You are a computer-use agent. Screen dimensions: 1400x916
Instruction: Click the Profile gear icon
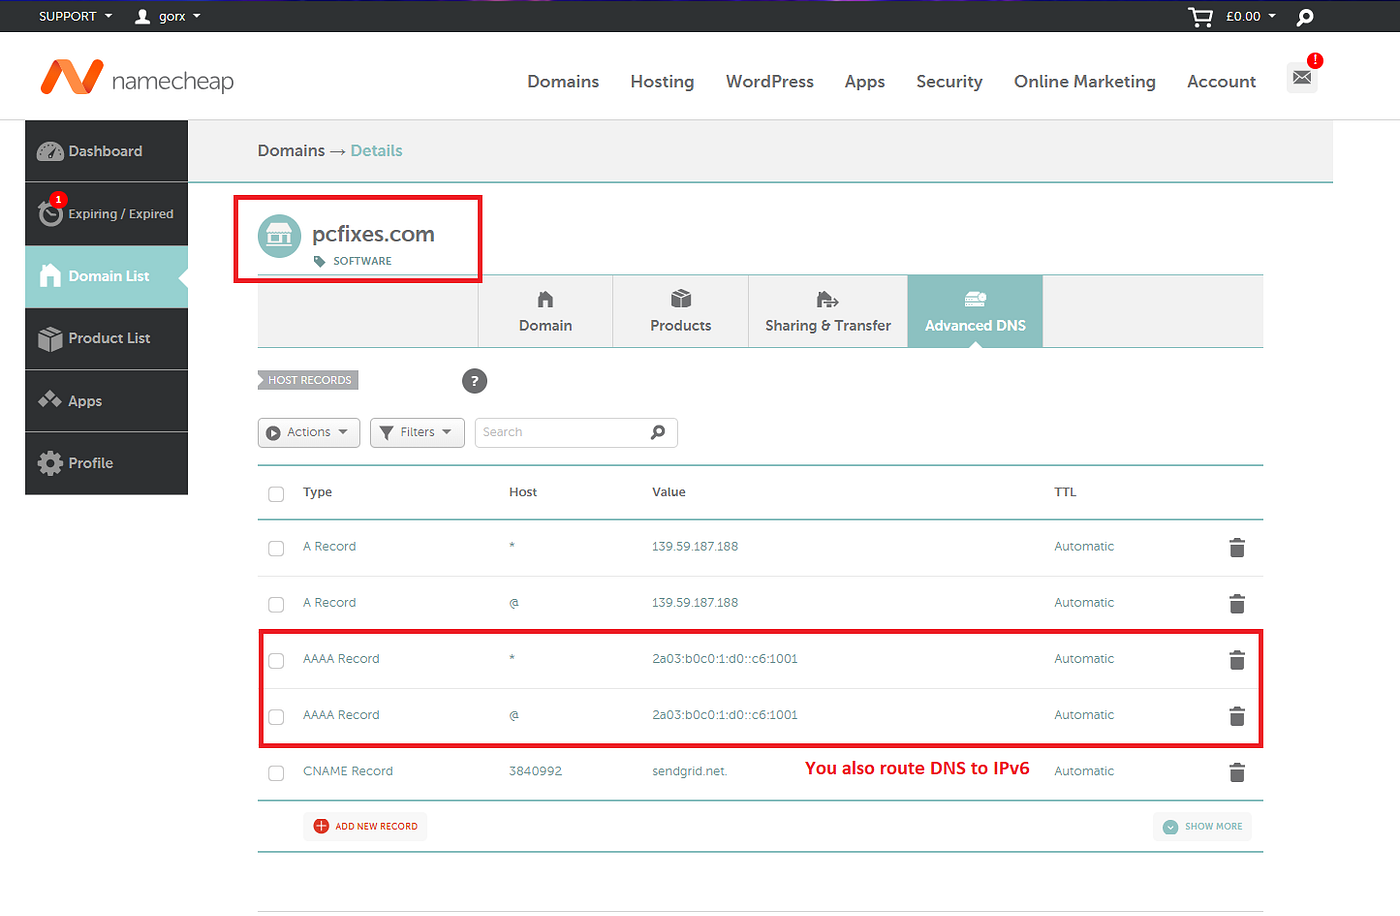pyautogui.click(x=50, y=463)
